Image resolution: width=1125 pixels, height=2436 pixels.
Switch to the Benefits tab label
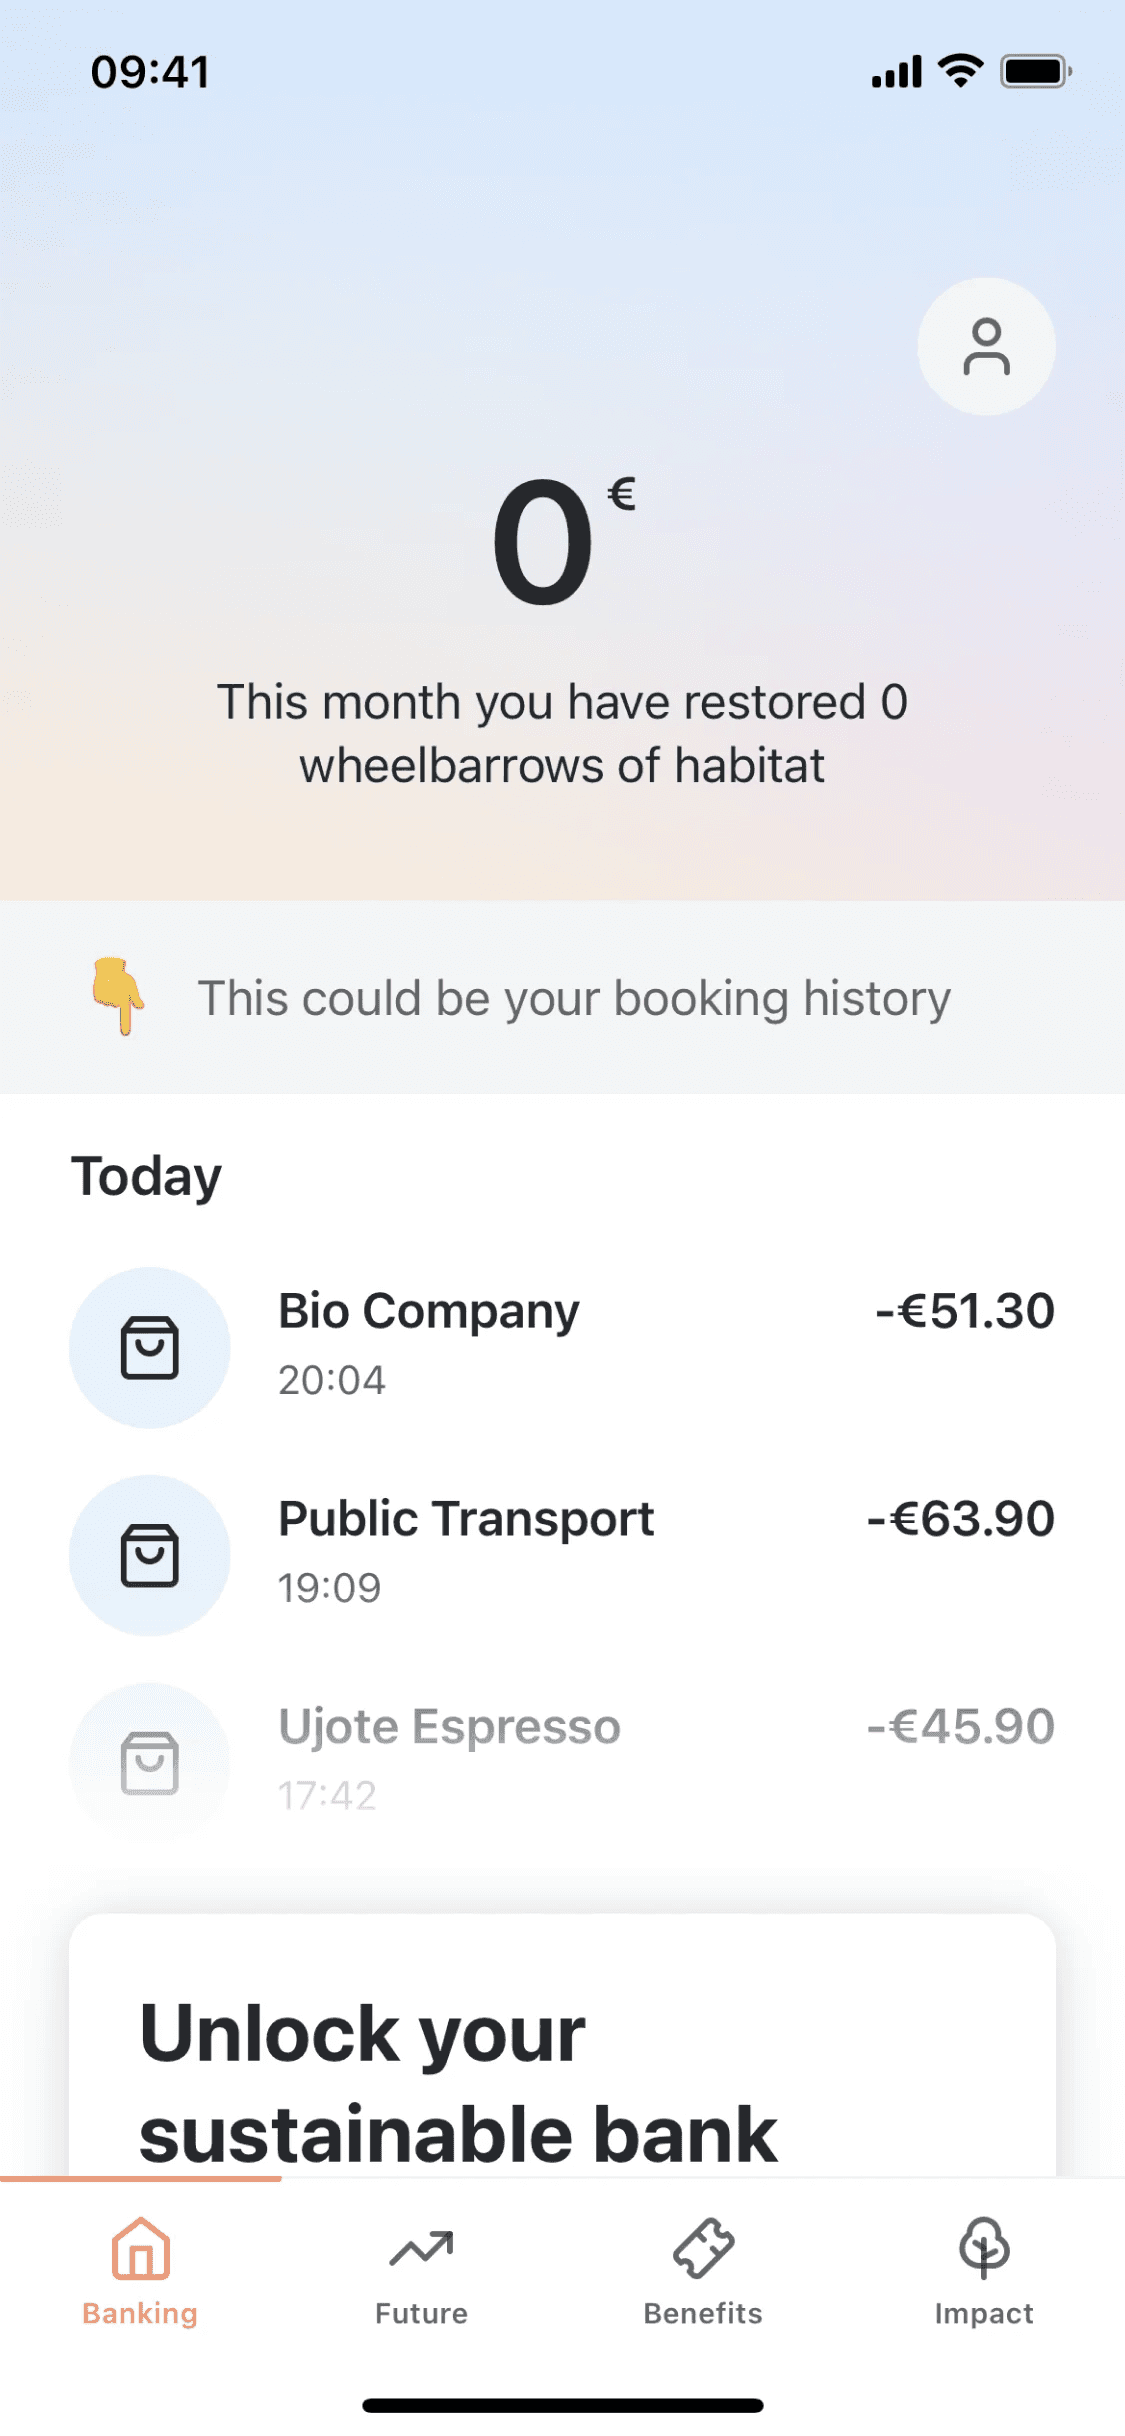[x=703, y=2313]
